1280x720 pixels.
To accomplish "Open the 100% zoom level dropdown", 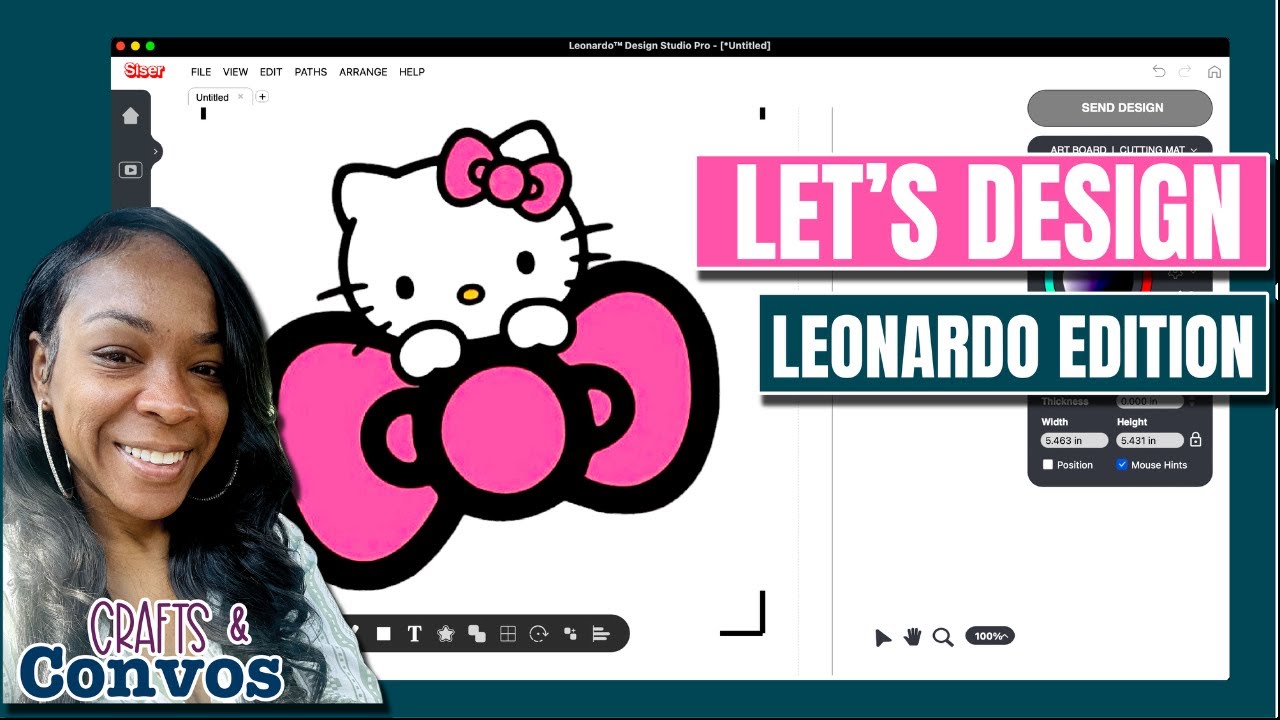I will [990, 636].
